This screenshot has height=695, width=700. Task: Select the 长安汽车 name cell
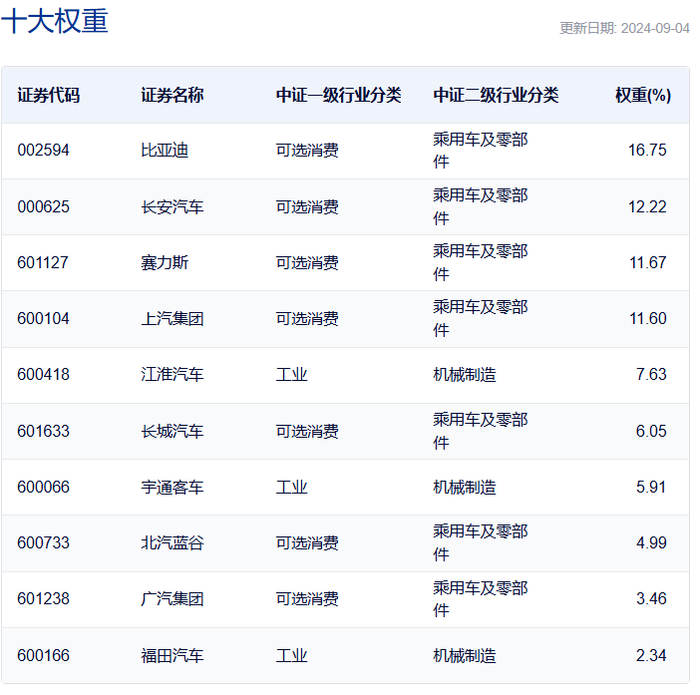tap(172, 207)
